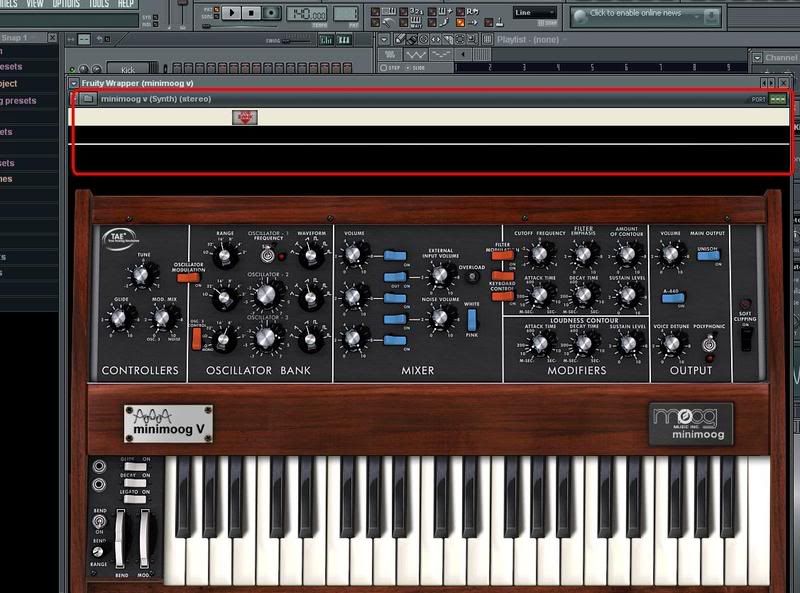The width and height of the screenshot is (800, 593).
Task: Click the minimoog V nameplate
Action: click(168, 424)
